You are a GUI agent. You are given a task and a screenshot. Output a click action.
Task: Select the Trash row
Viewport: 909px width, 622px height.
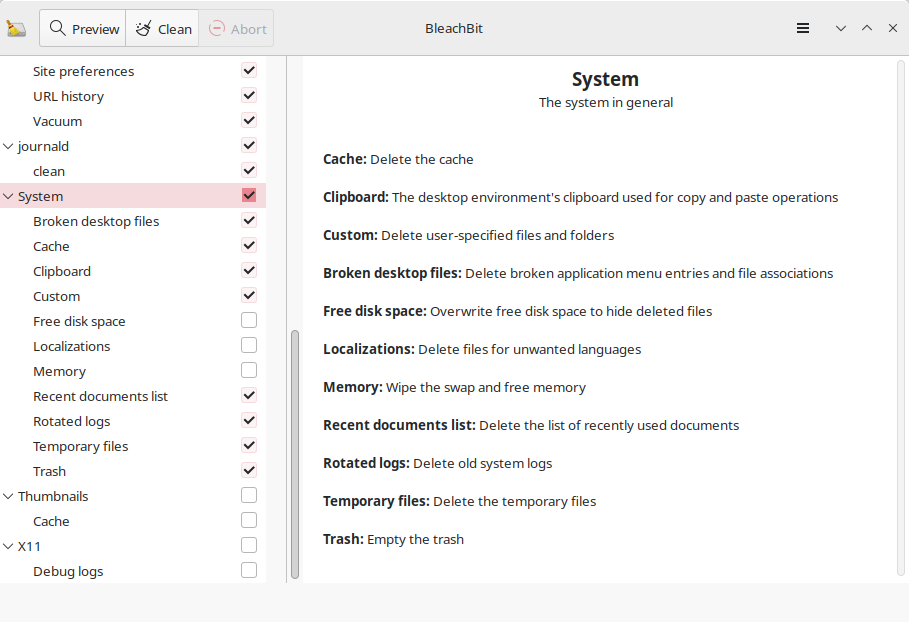click(x=133, y=470)
